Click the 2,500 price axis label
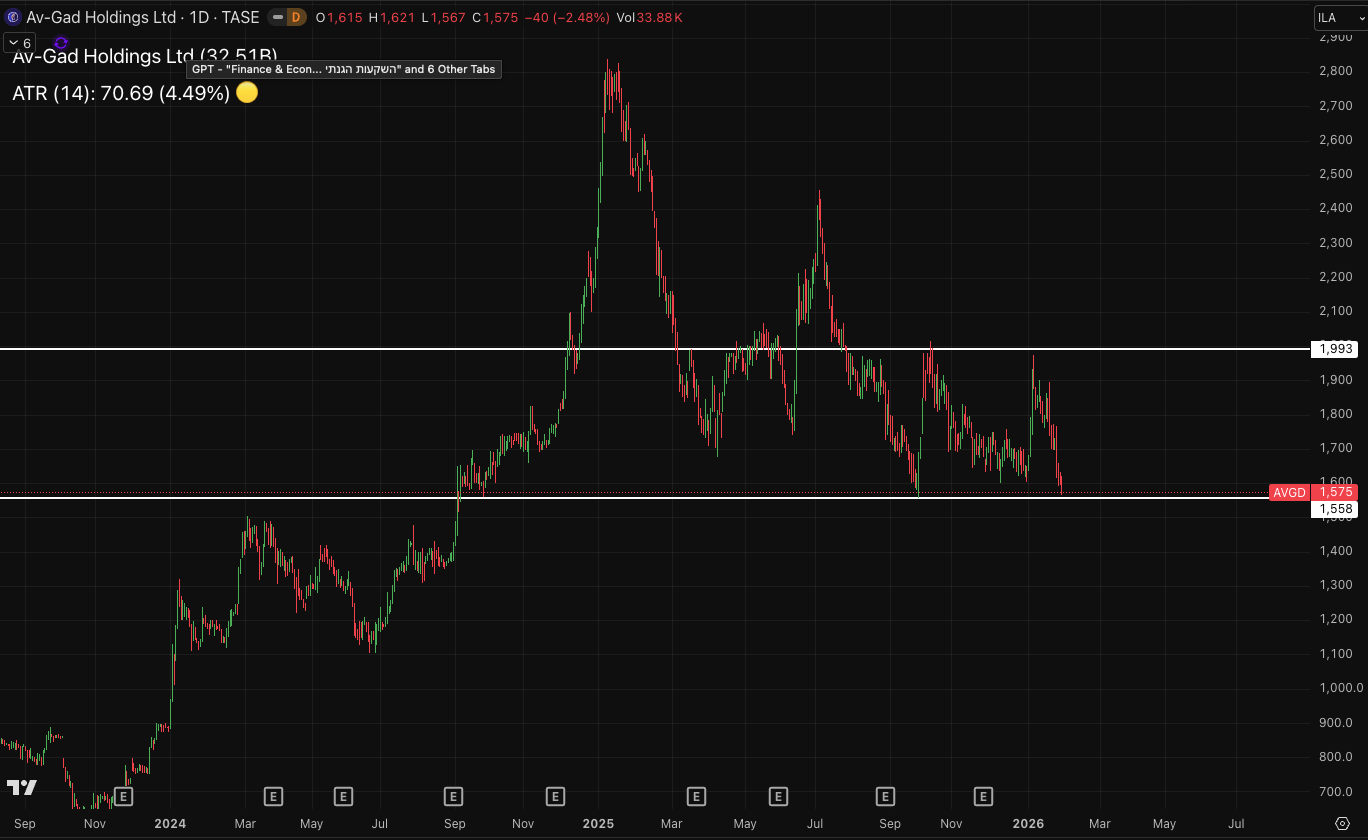The image size is (1368, 840). coord(1337,174)
